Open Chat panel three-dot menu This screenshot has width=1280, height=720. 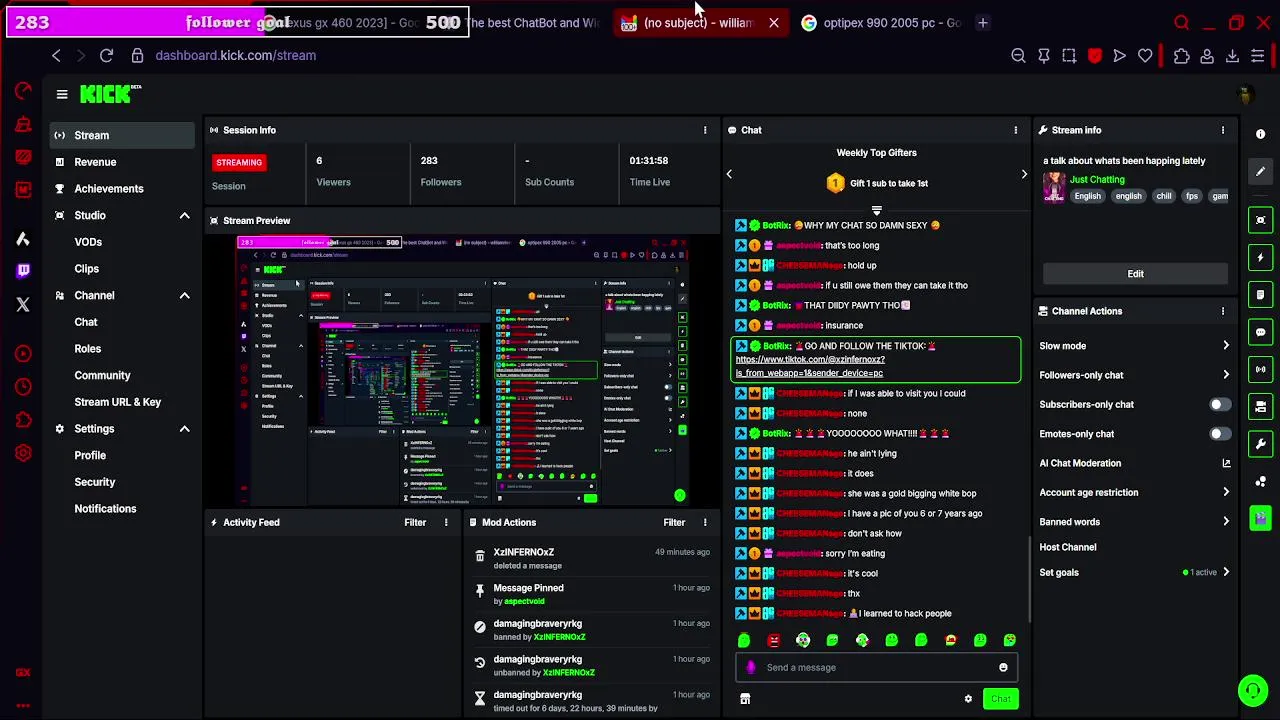(x=1016, y=130)
